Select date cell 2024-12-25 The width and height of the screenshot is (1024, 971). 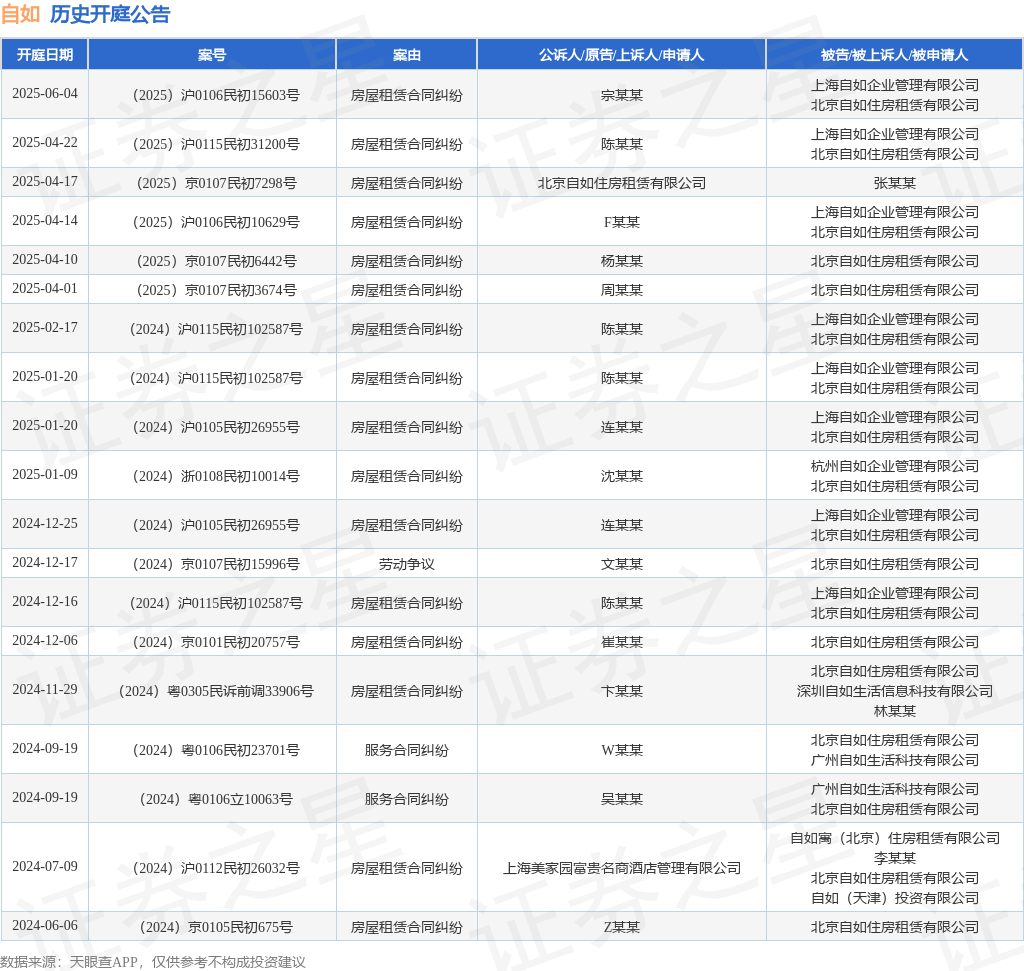point(44,524)
